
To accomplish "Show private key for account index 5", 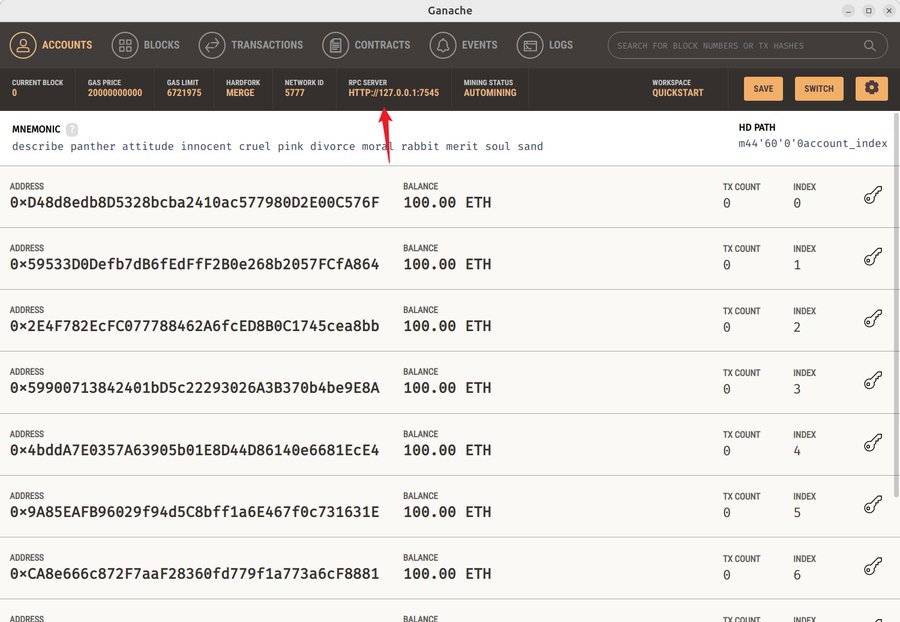I will click(x=872, y=505).
